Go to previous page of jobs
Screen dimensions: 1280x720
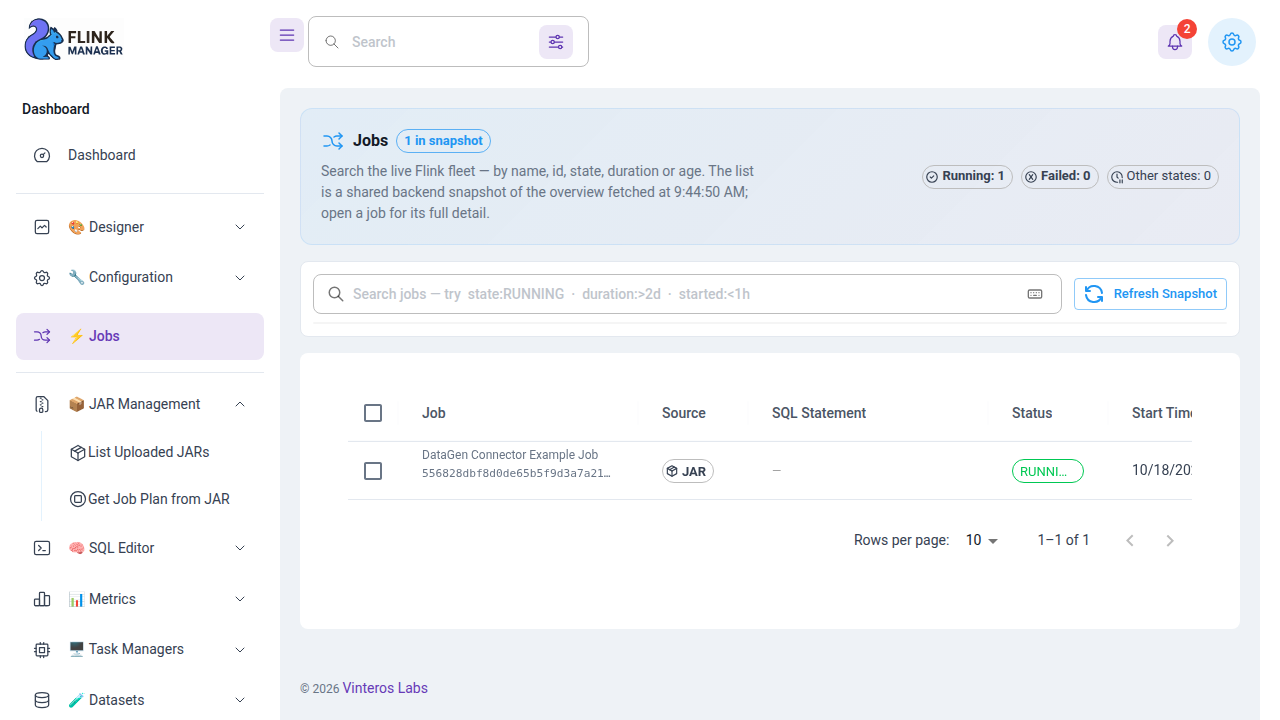(1130, 540)
